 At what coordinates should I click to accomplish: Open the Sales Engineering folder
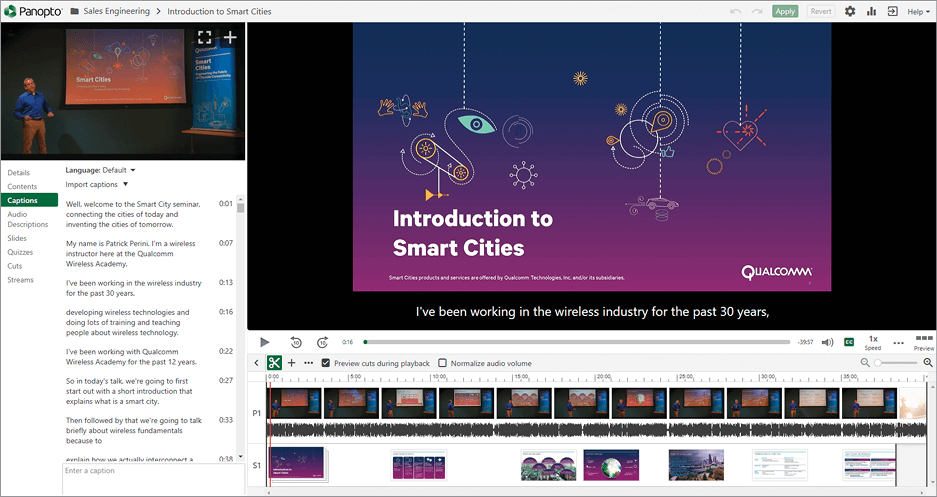pos(117,11)
